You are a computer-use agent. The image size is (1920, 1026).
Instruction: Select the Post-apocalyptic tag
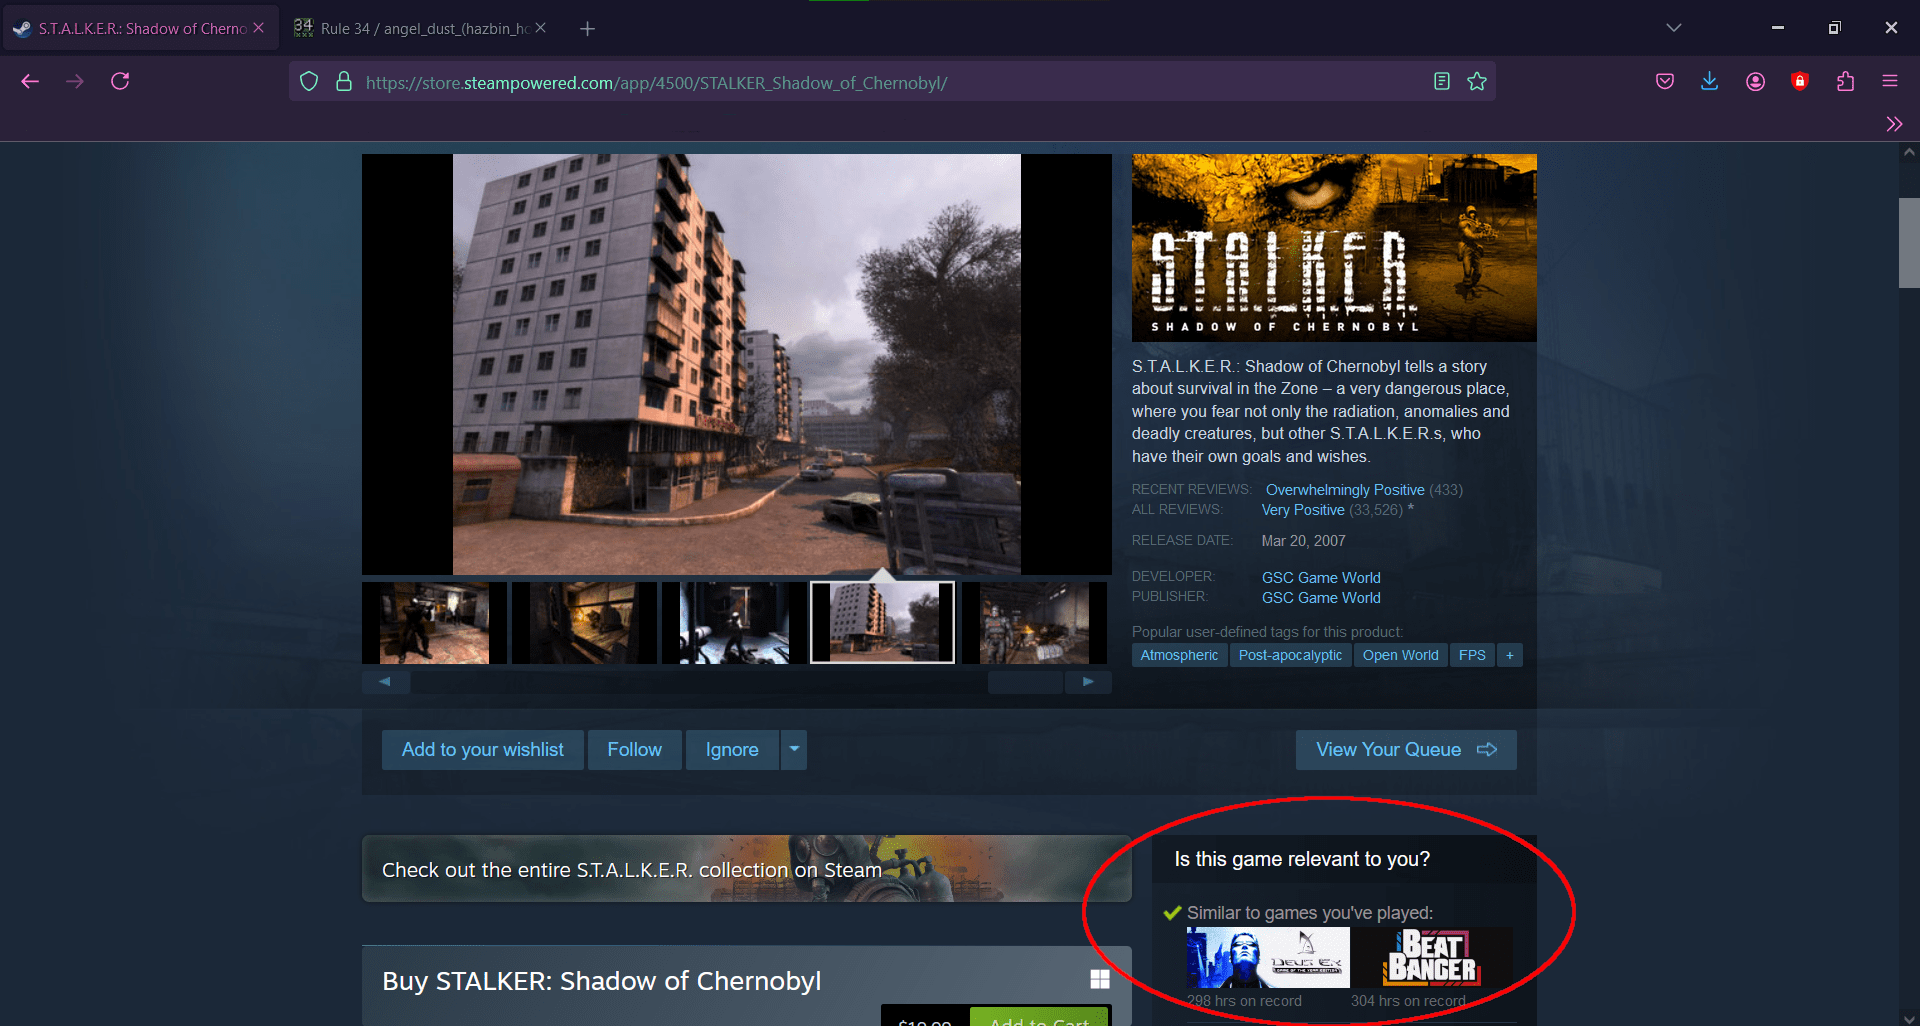(x=1290, y=655)
